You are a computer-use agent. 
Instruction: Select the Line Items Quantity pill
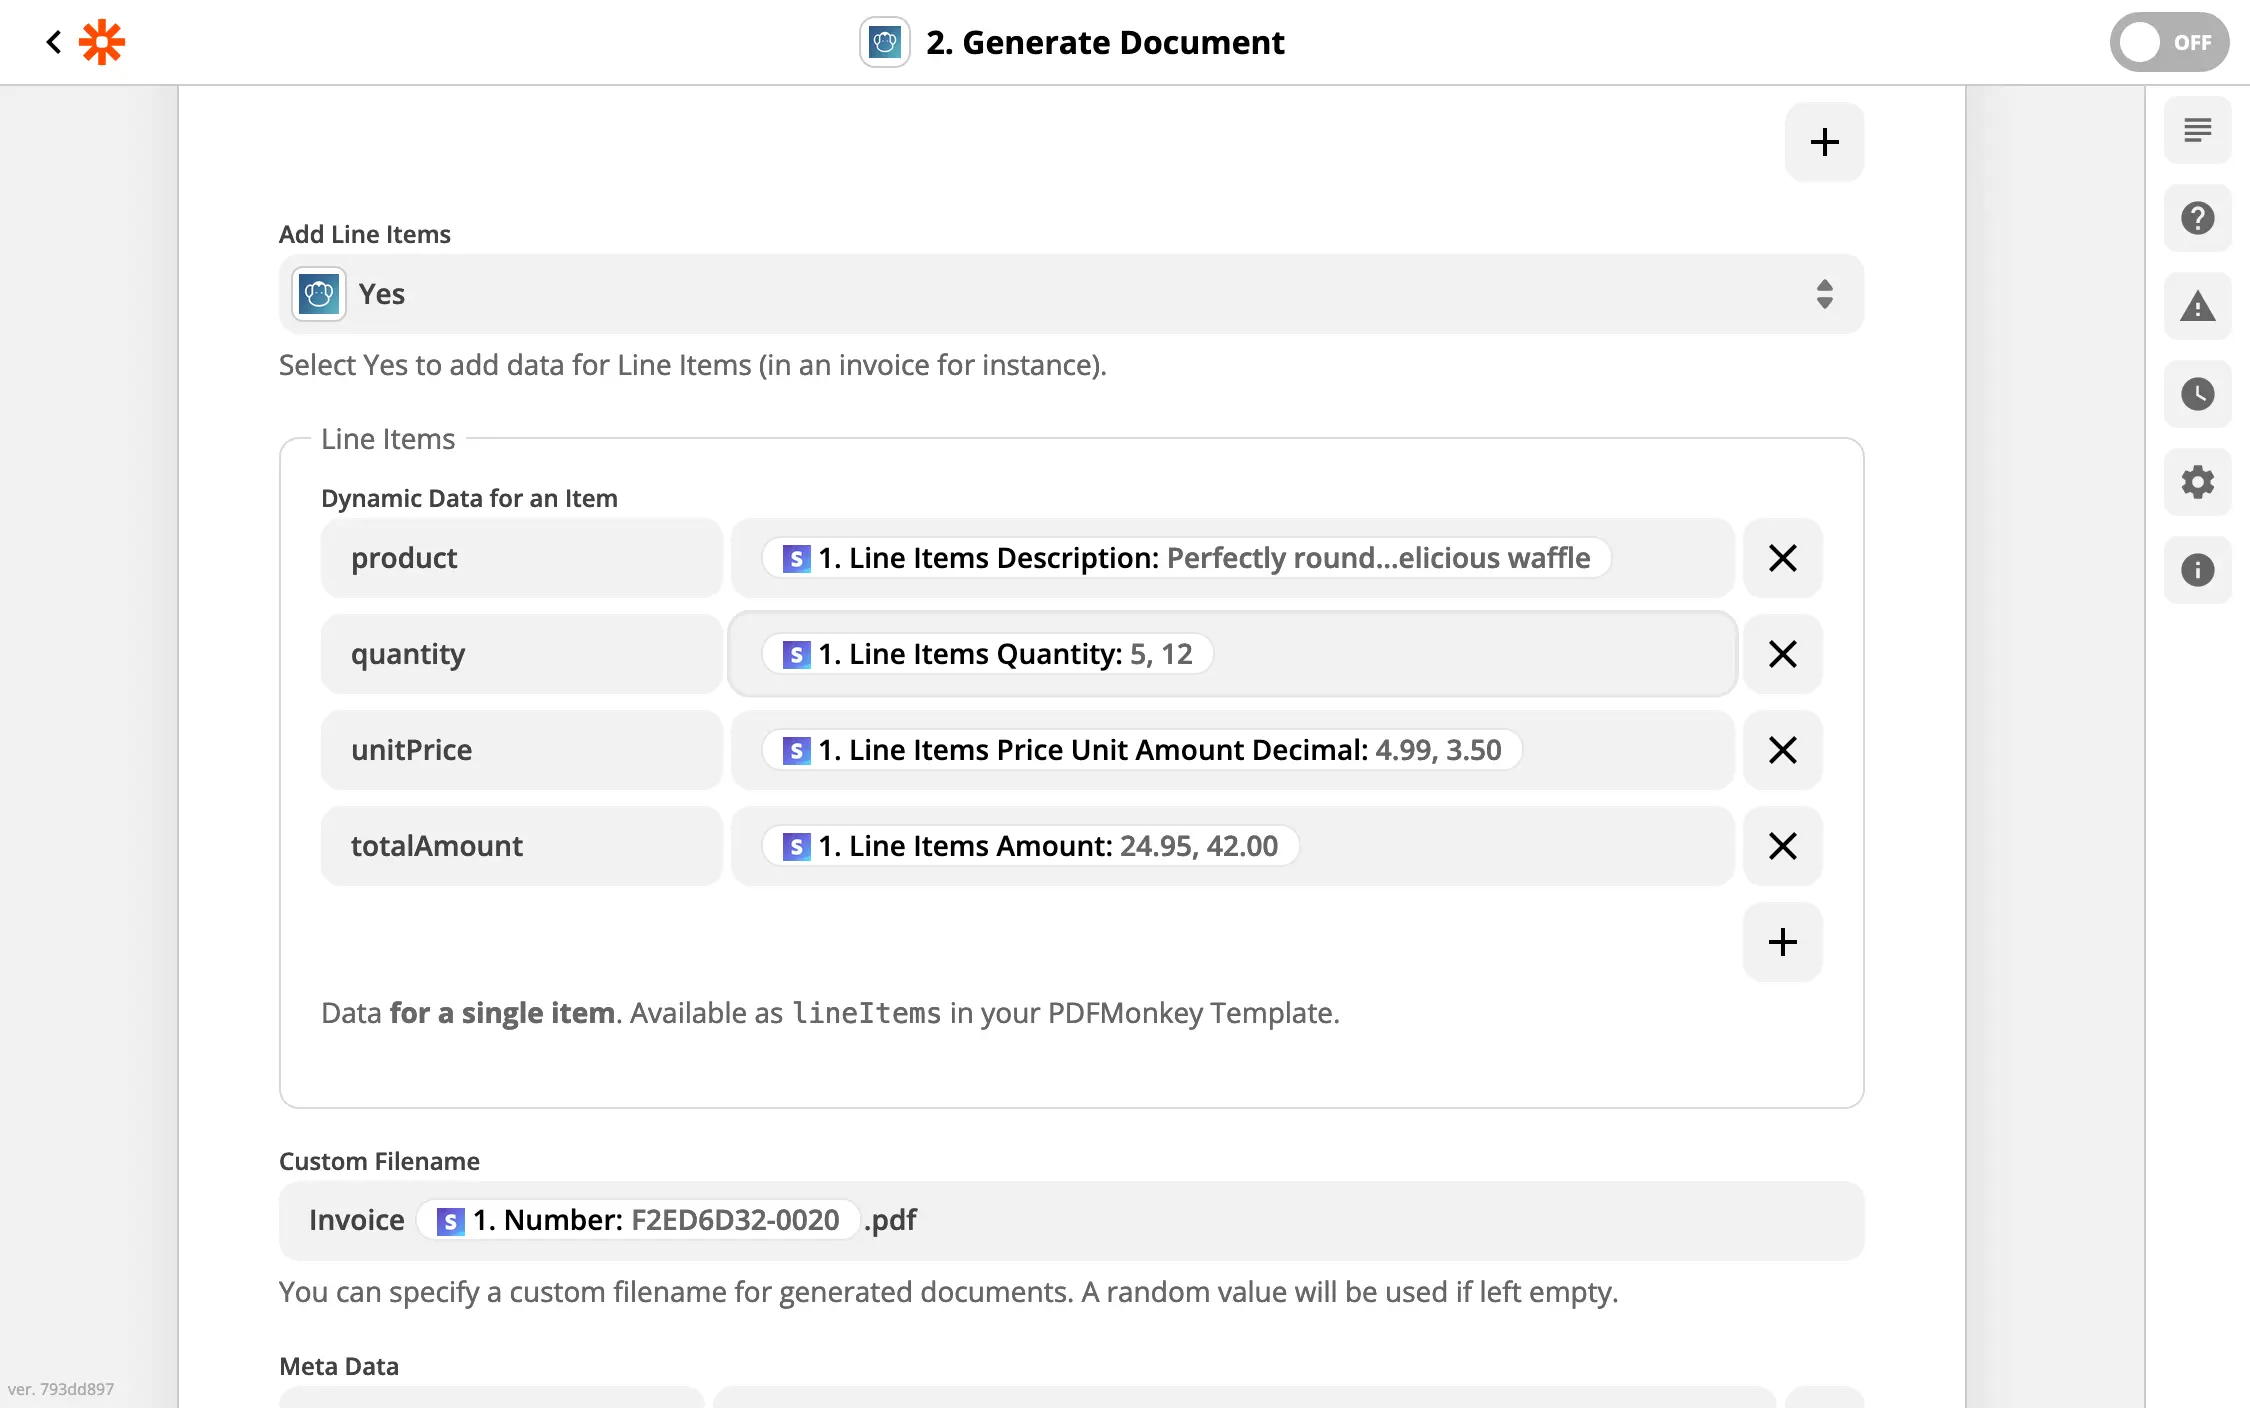tap(990, 653)
